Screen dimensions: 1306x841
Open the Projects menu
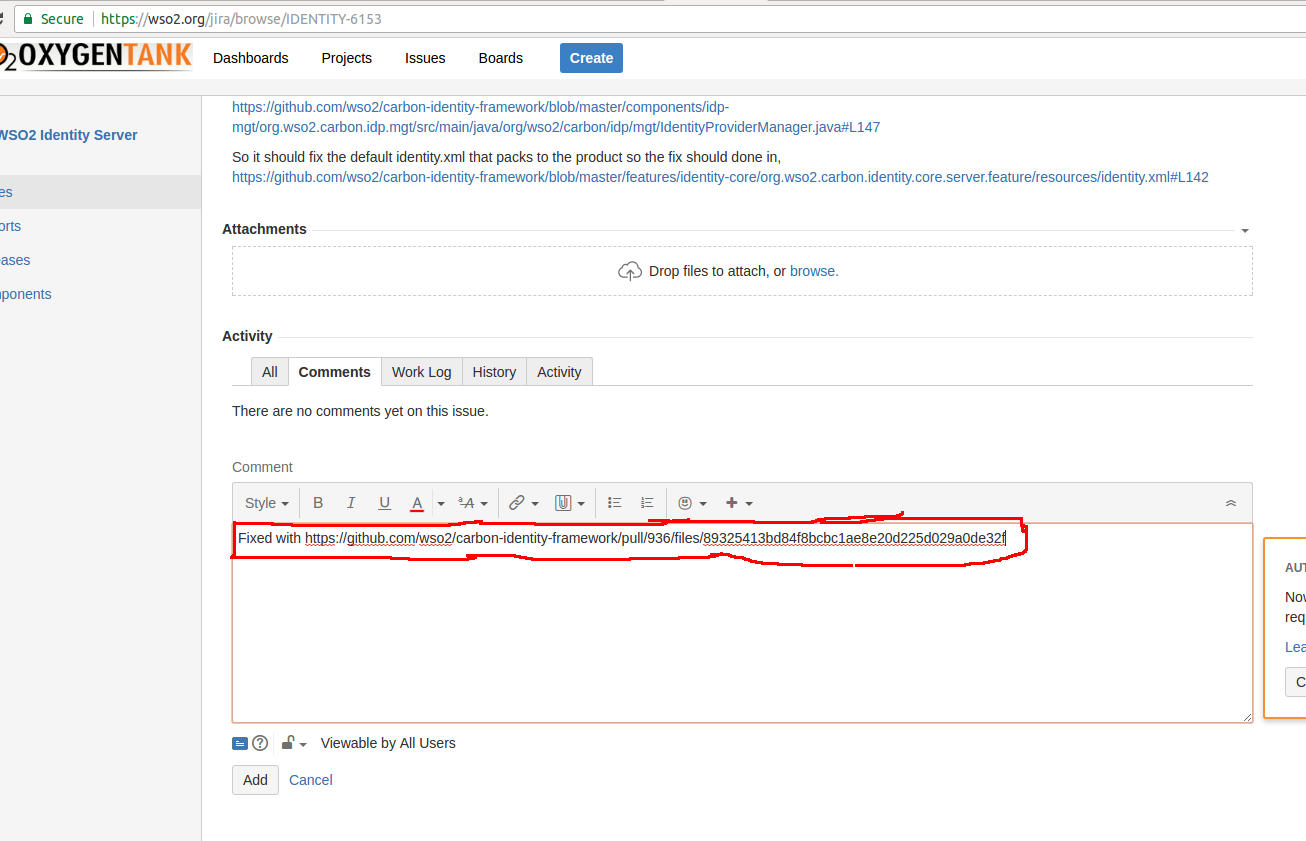click(x=347, y=58)
